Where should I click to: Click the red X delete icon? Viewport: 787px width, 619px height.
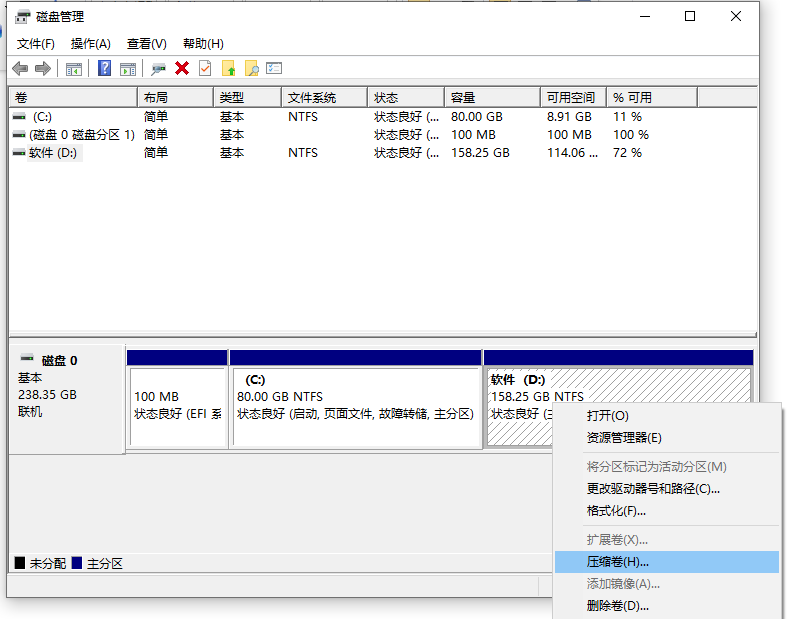pyautogui.click(x=182, y=68)
